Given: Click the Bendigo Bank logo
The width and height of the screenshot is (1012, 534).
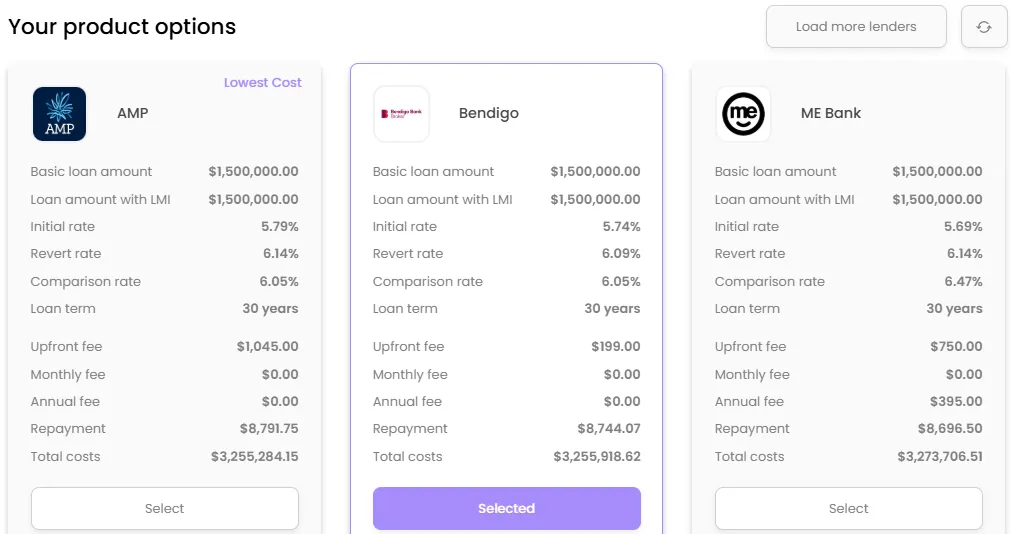Looking at the screenshot, I should point(401,114).
